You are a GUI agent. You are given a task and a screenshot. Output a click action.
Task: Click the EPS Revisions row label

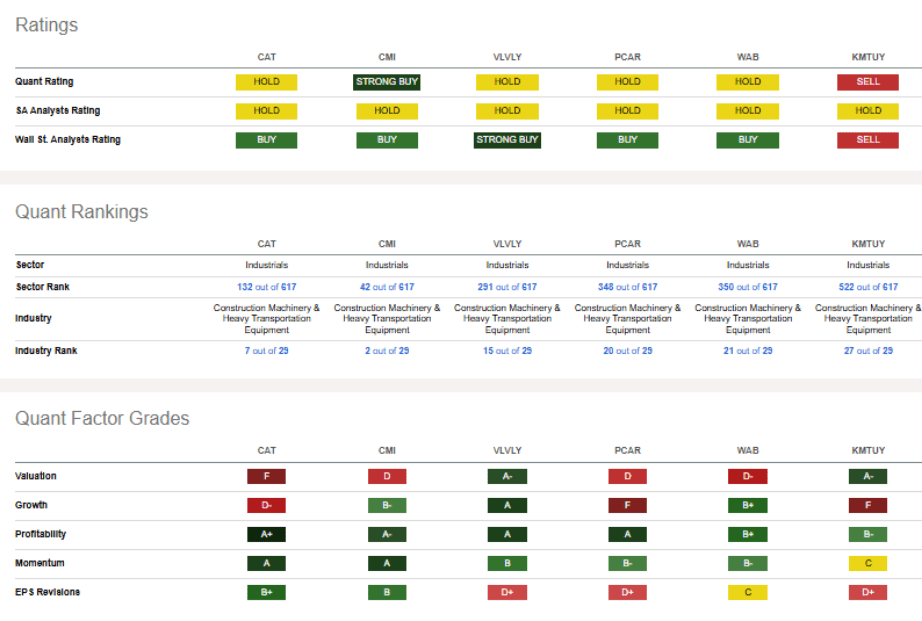click(x=47, y=592)
